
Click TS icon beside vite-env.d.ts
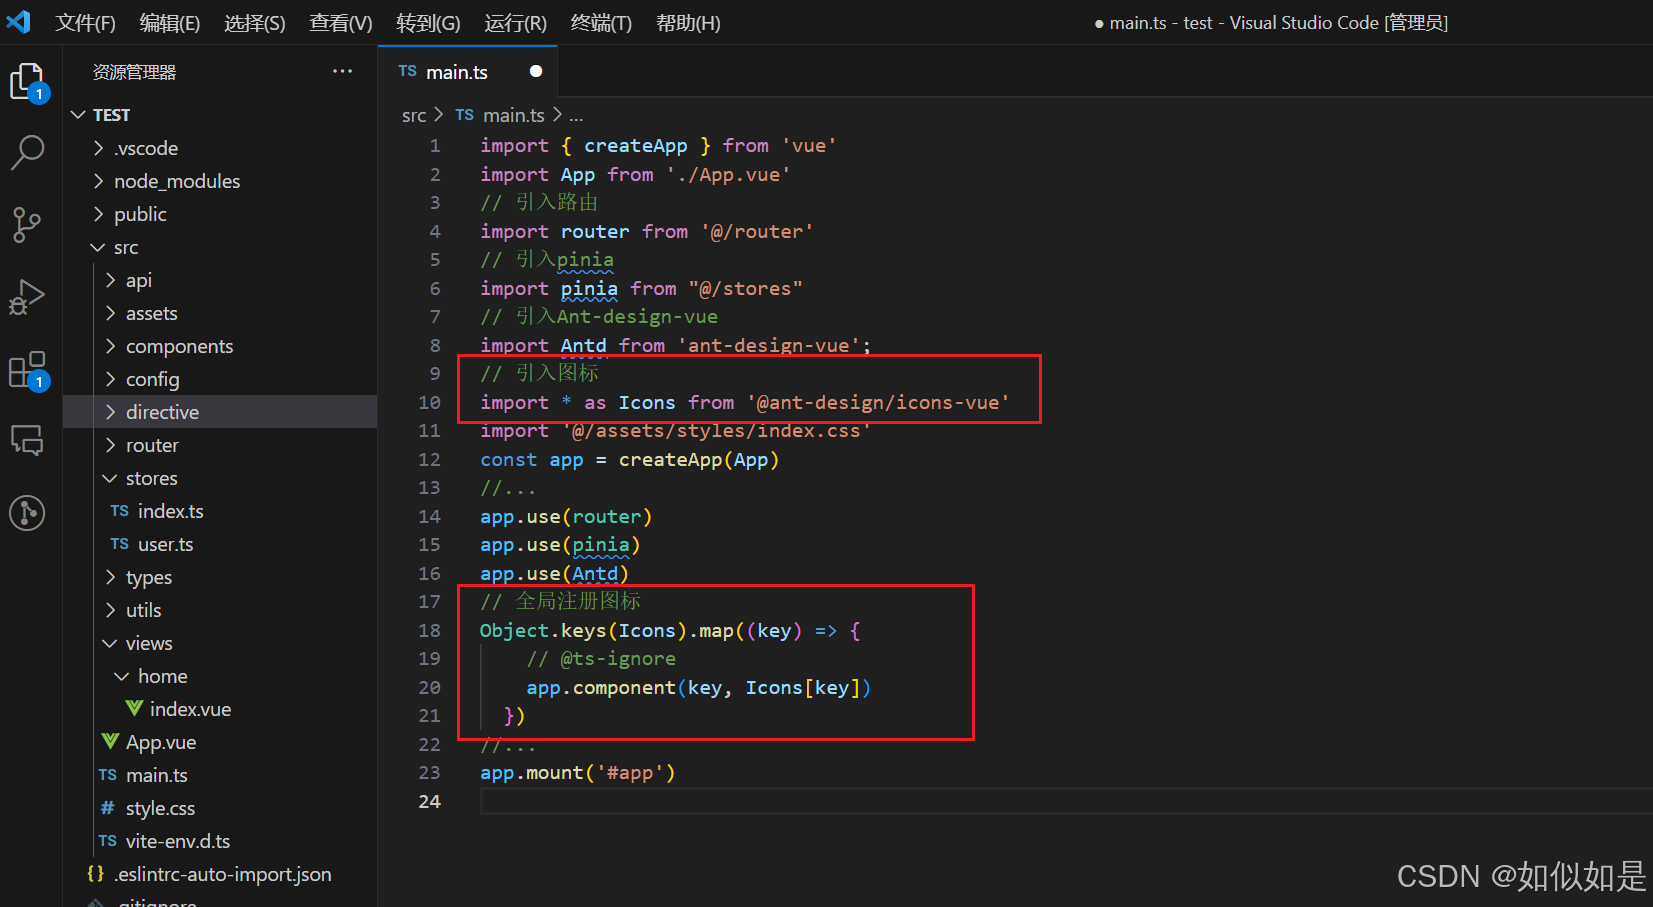click(108, 841)
